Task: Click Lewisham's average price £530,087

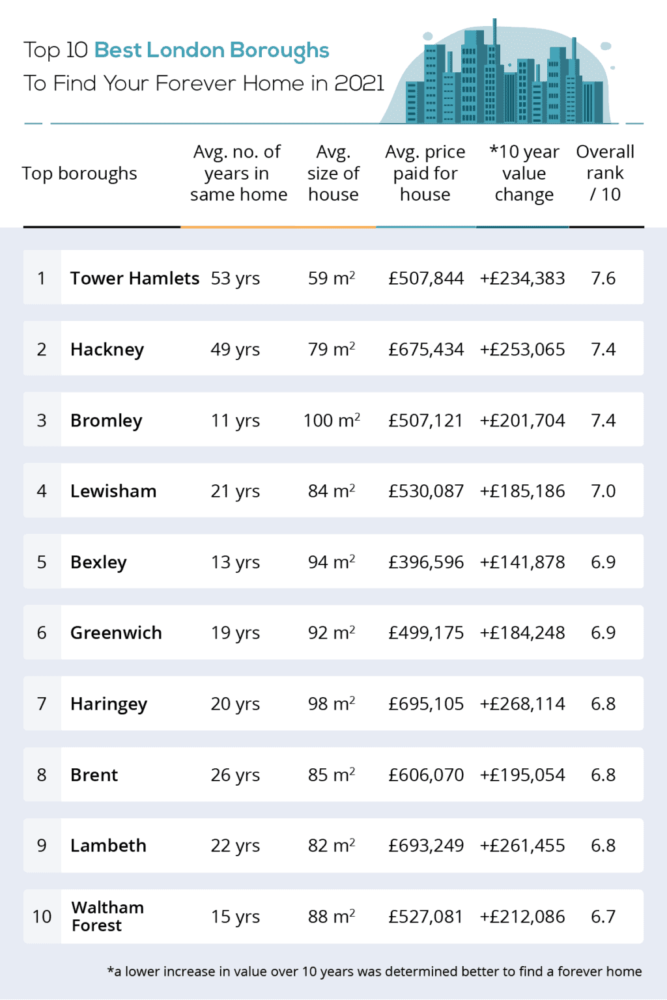Action: (426, 491)
